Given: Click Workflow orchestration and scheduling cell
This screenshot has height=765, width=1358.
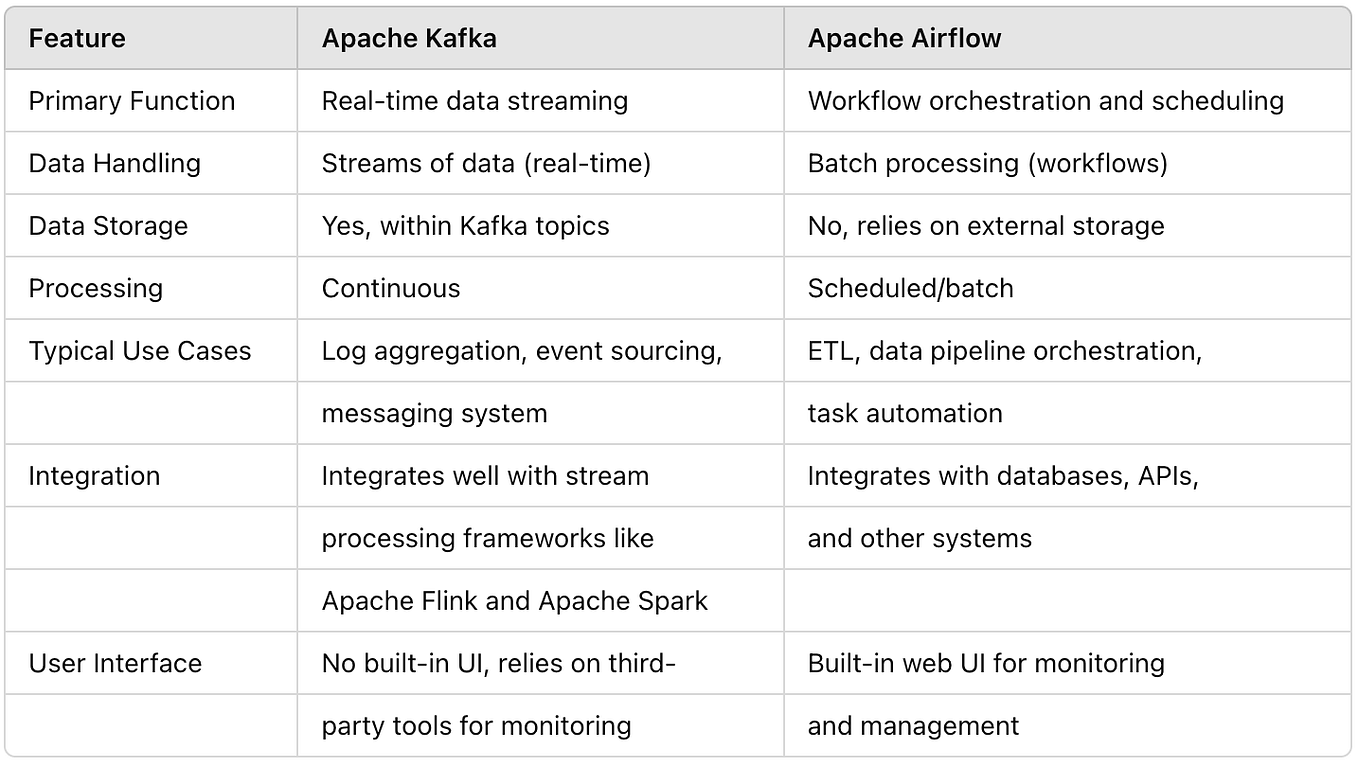Looking at the screenshot, I should coord(1045,101).
